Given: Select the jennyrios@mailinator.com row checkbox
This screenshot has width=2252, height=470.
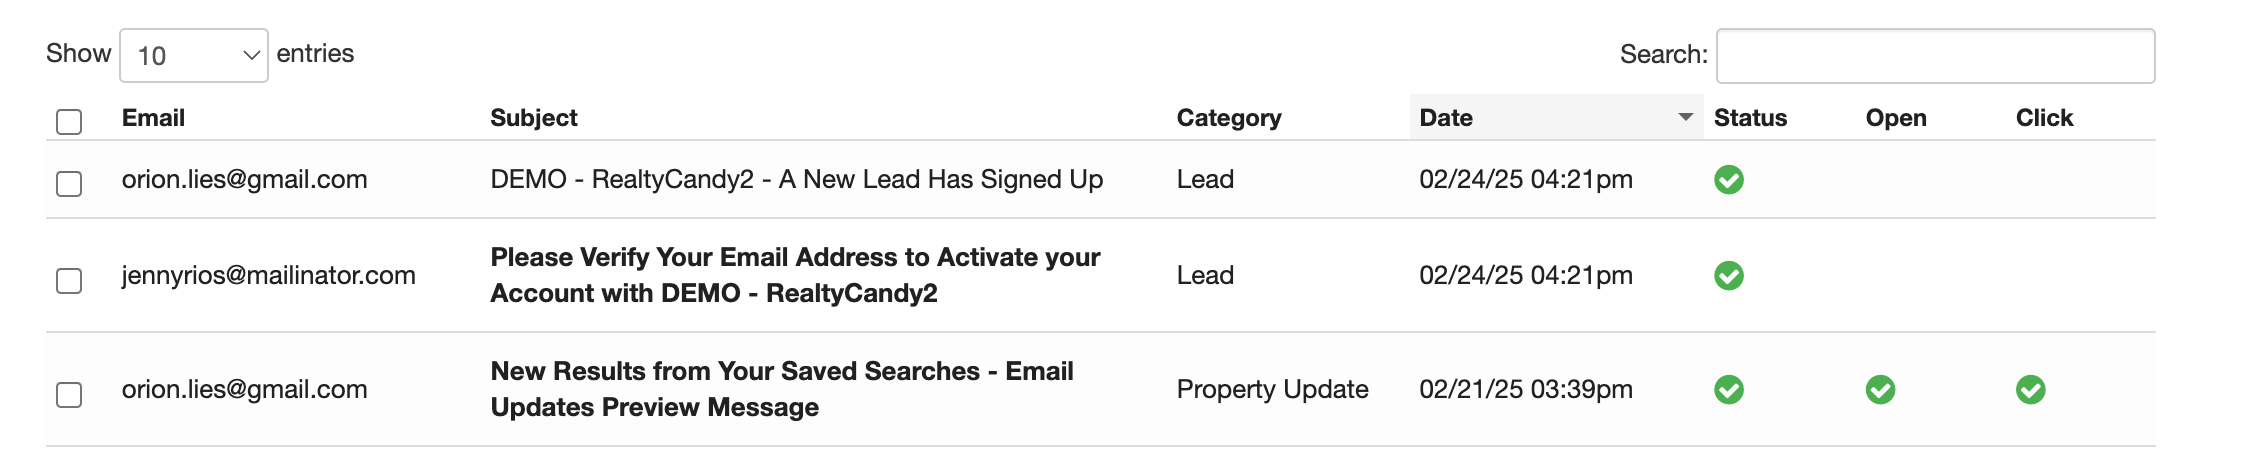Looking at the screenshot, I should [69, 281].
